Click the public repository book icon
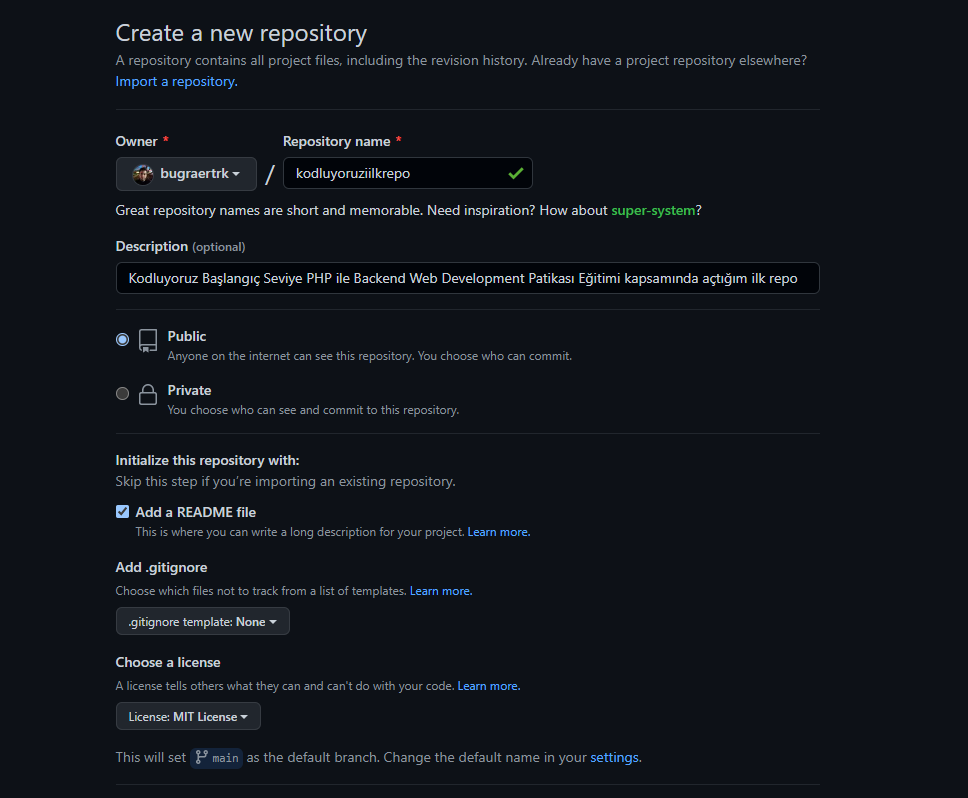The width and height of the screenshot is (968, 798). (x=148, y=340)
